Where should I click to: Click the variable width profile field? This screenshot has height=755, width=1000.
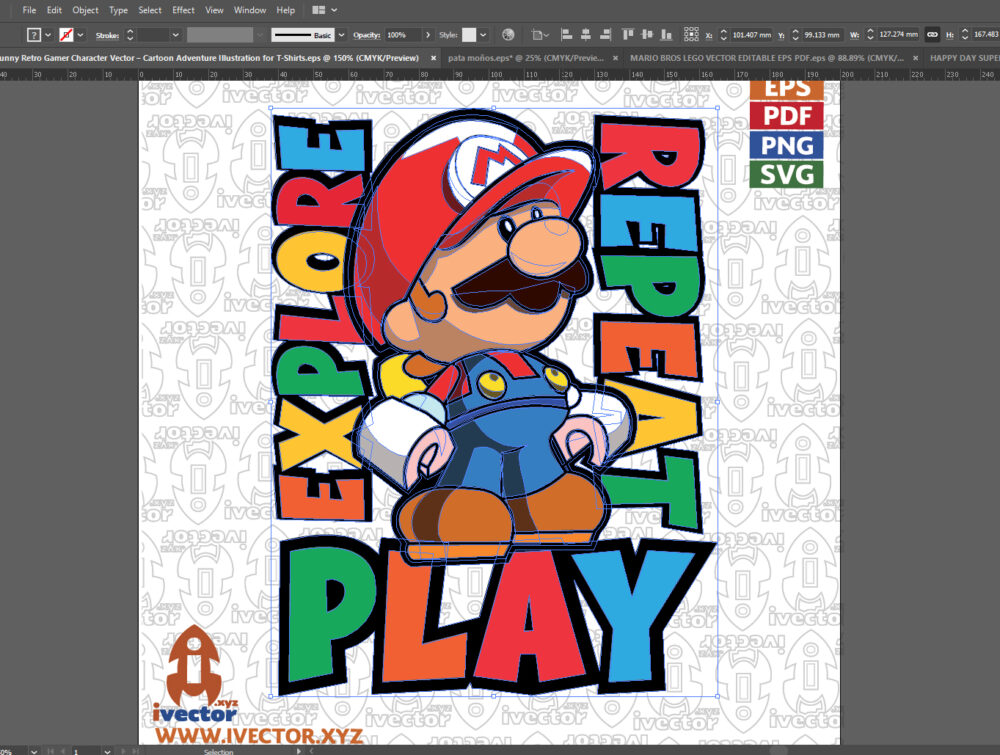[220, 35]
